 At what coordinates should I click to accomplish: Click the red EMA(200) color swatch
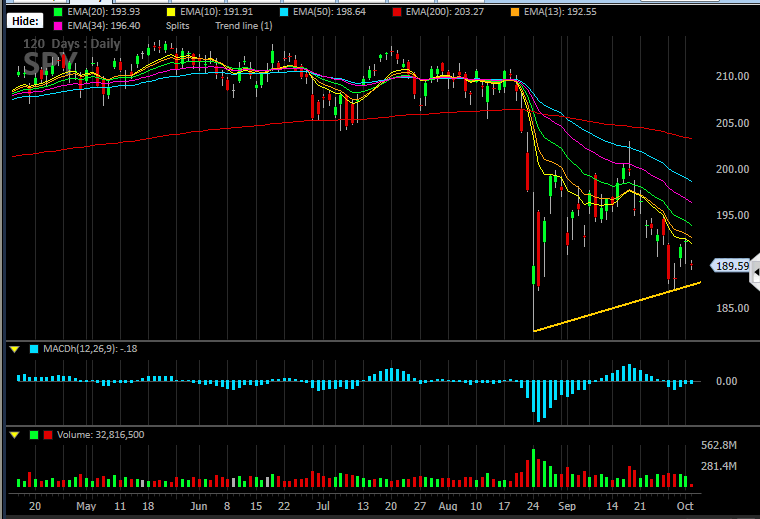[x=397, y=12]
